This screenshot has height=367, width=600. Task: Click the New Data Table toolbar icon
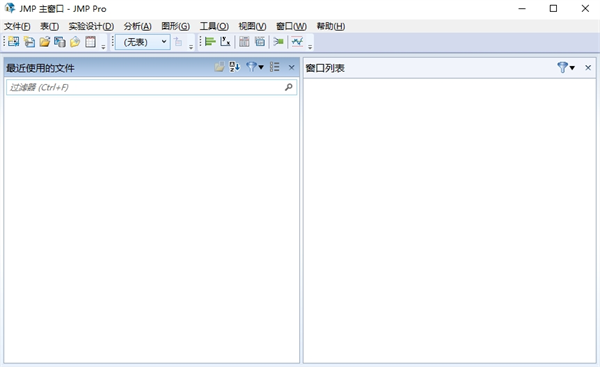[x=13, y=41]
